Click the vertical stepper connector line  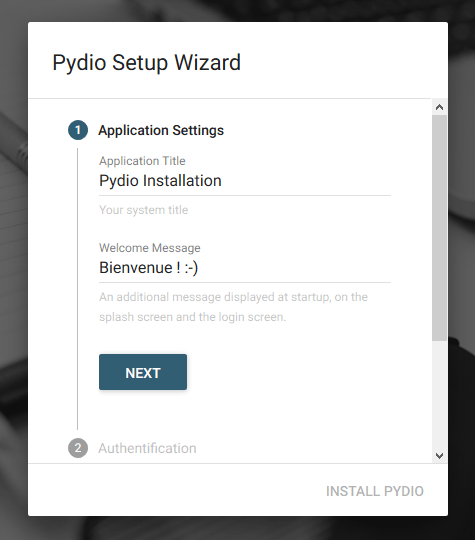pos(78,289)
